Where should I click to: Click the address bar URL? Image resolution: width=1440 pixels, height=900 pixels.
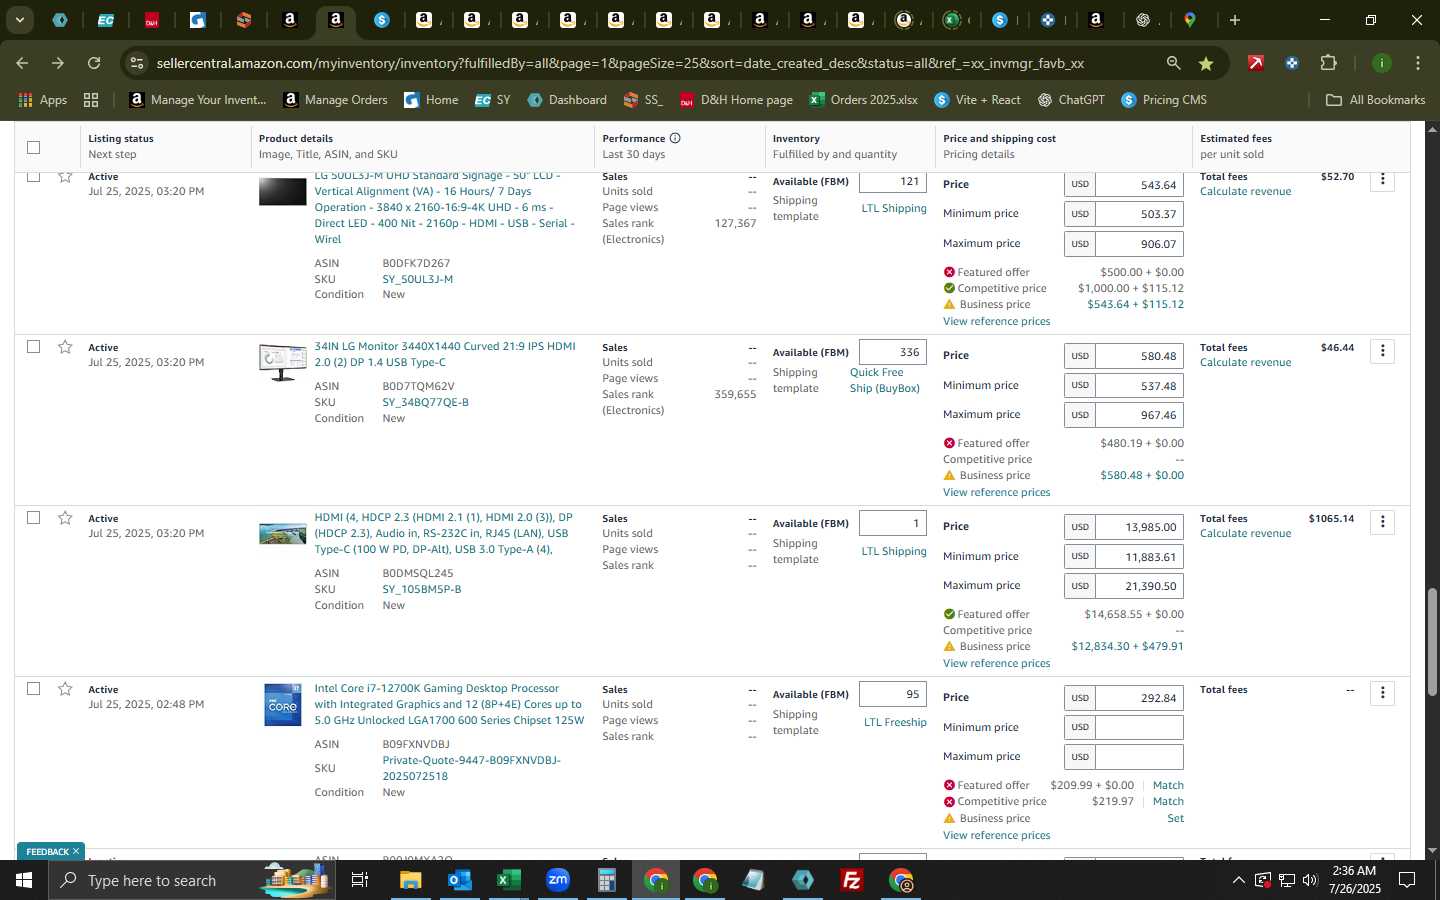(x=620, y=63)
